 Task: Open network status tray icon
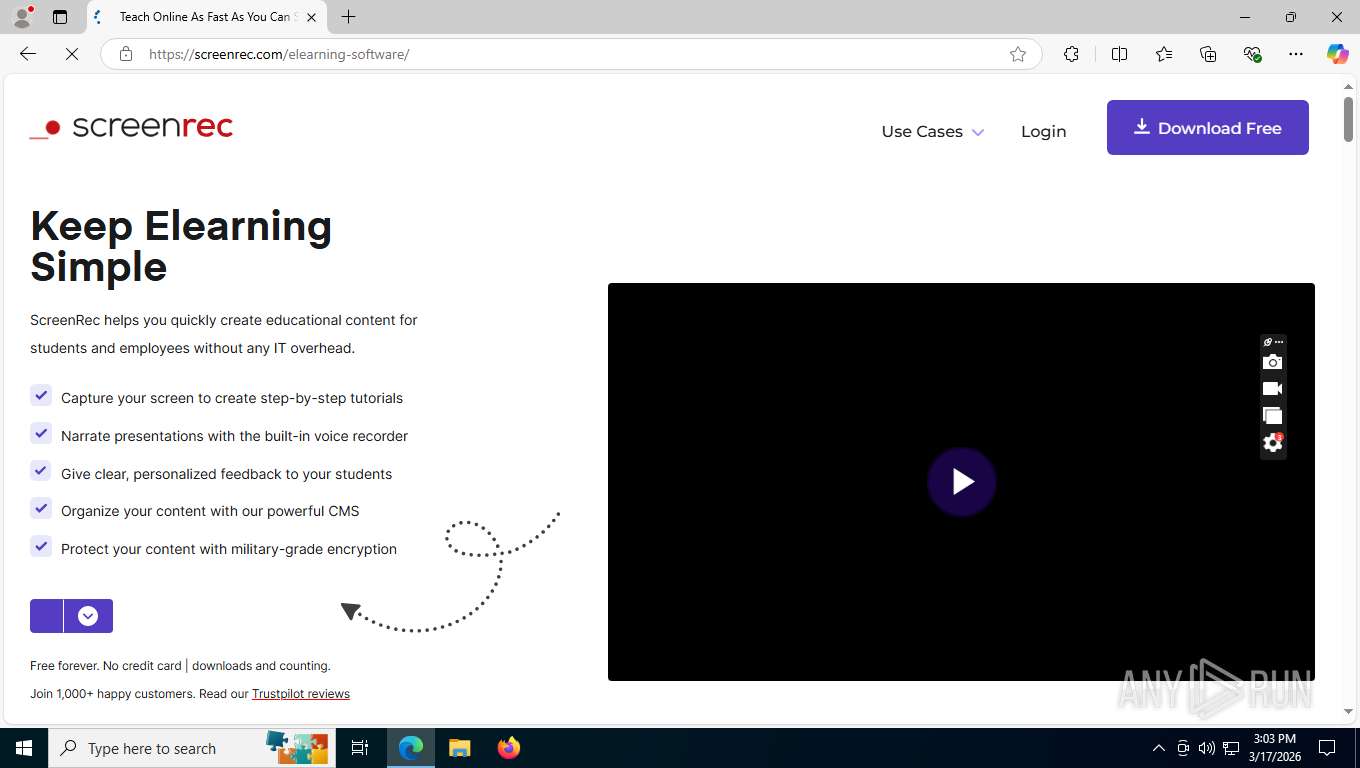tap(1231, 748)
